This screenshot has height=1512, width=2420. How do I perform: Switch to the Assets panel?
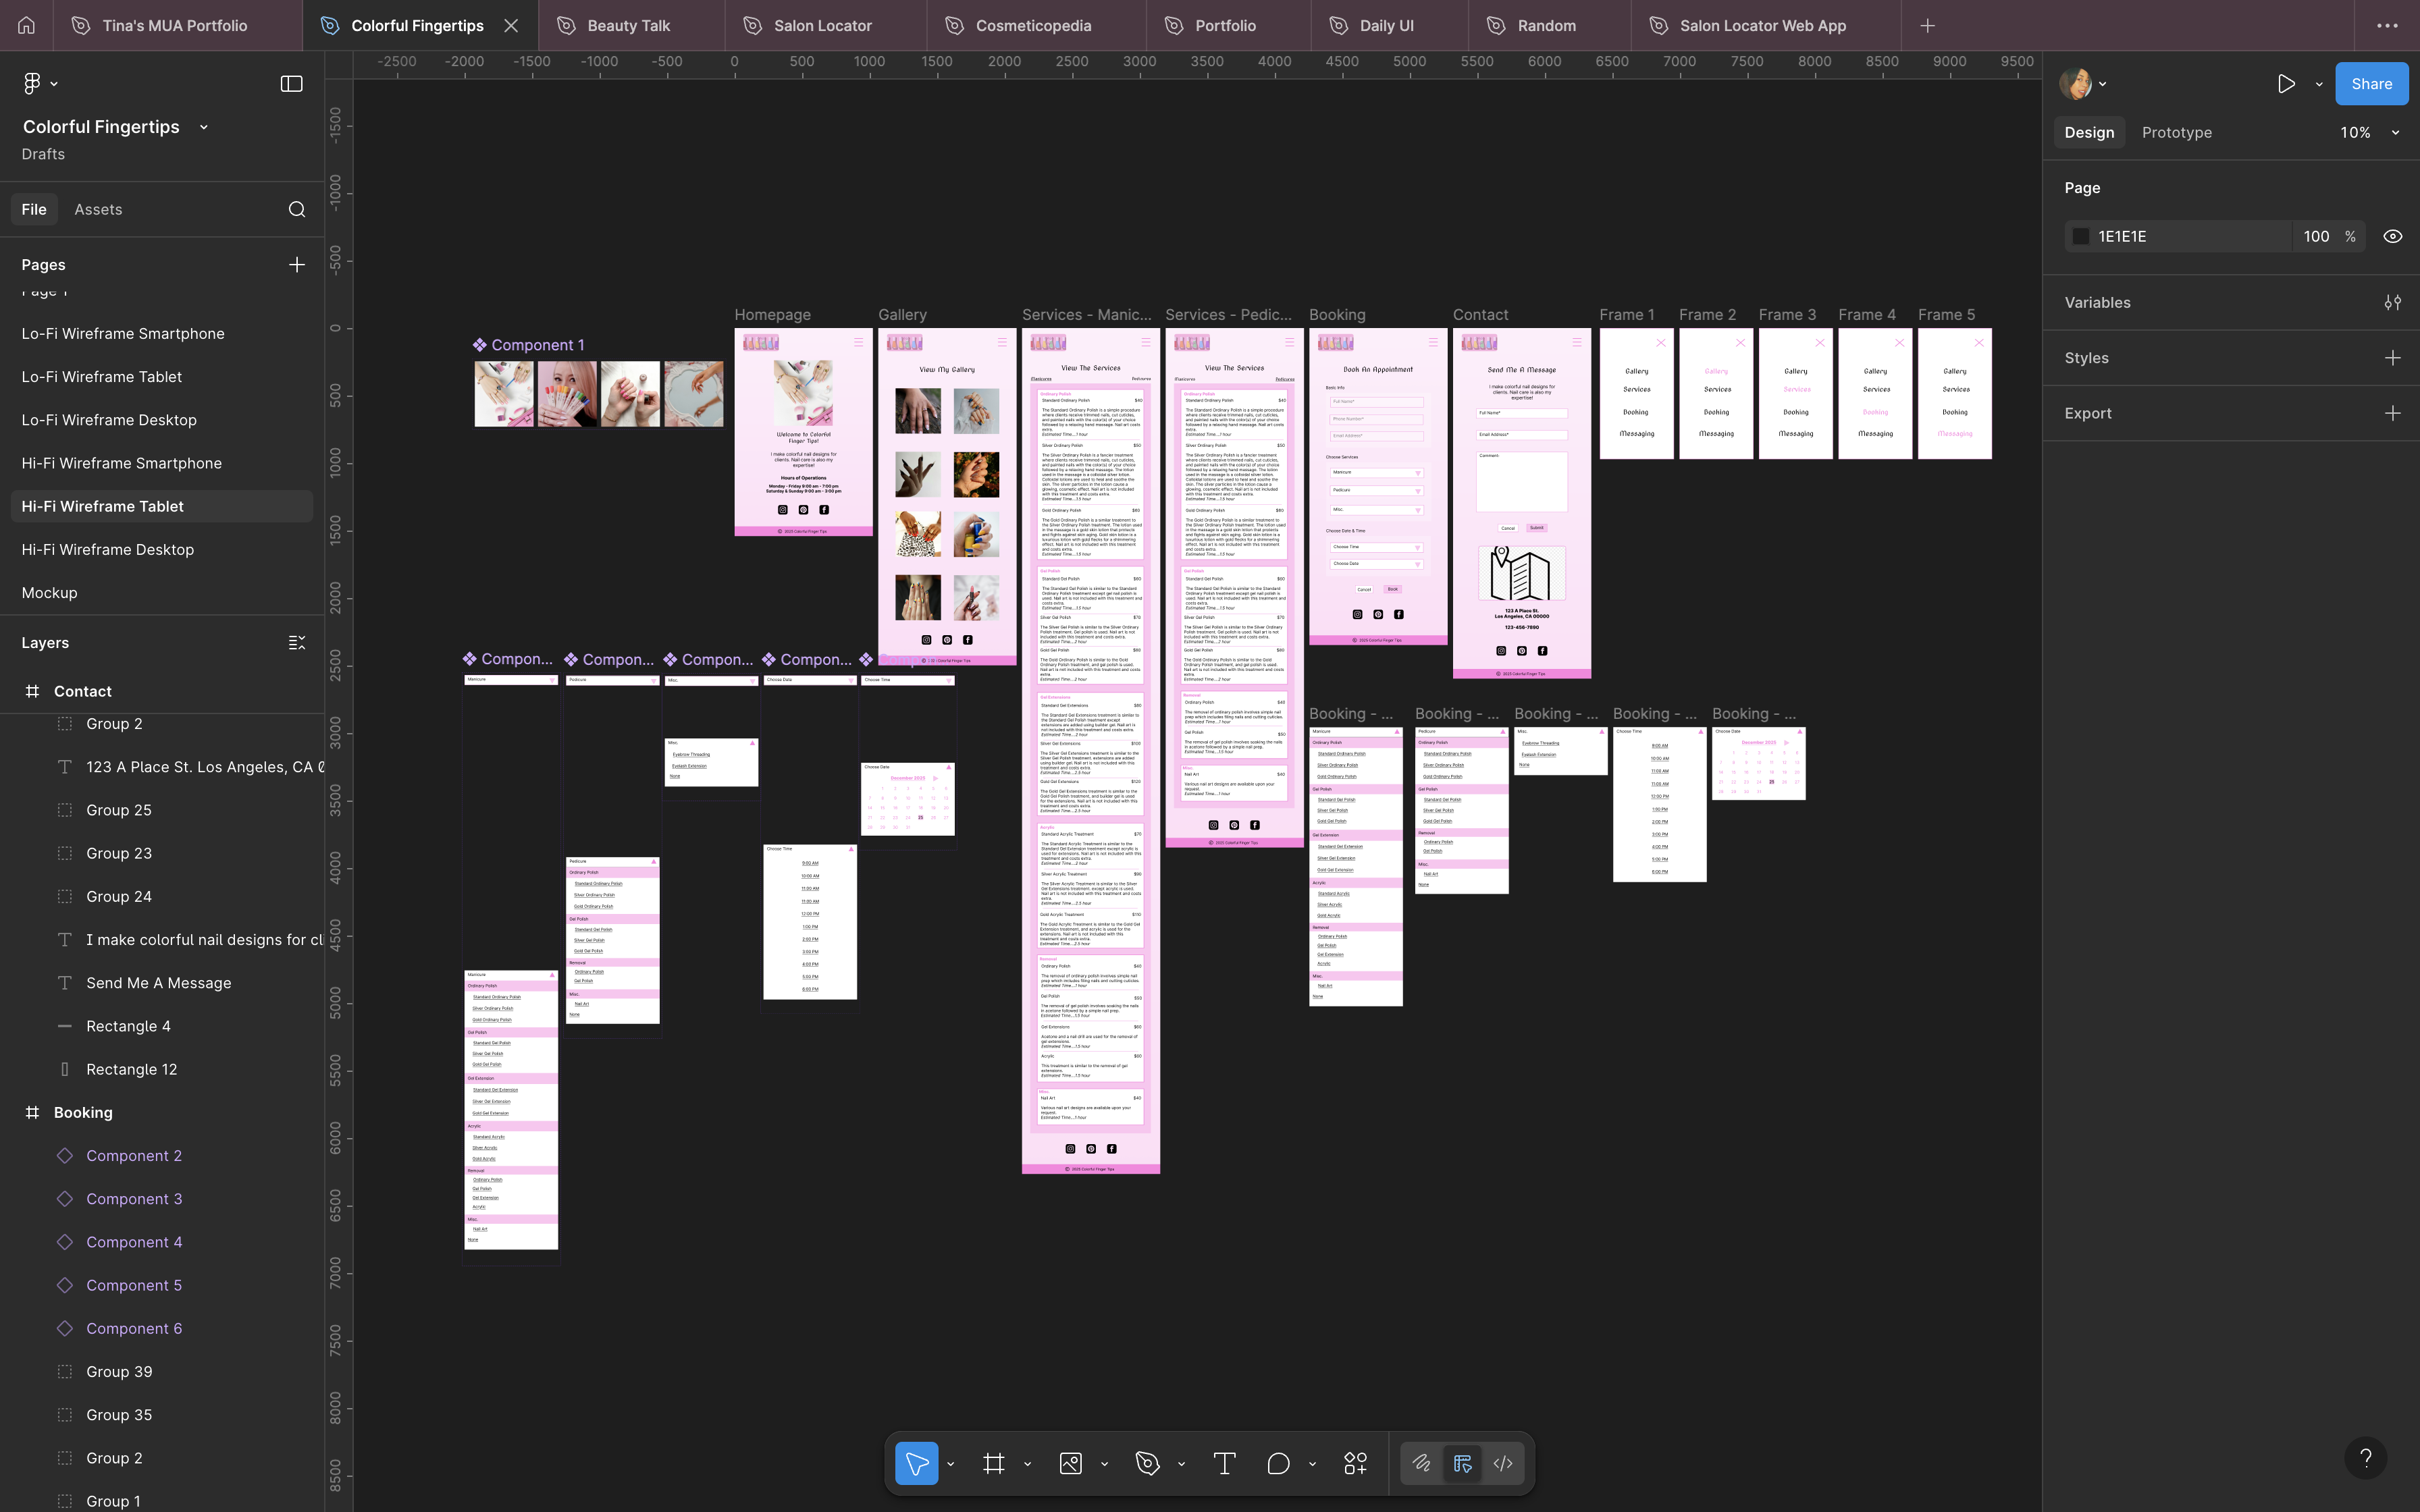click(x=98, y=209)
